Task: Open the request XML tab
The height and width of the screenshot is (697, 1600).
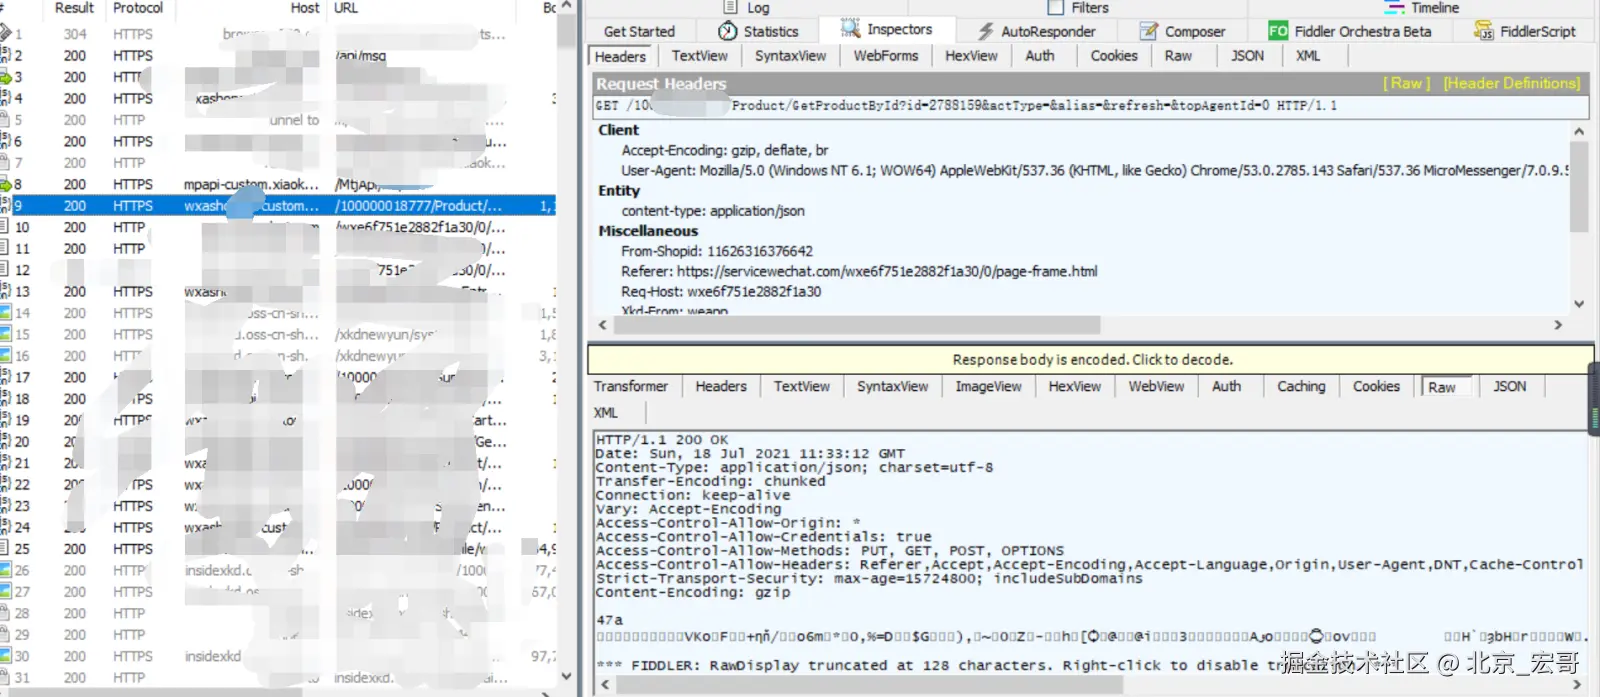Action: [x=1308, y=56]
